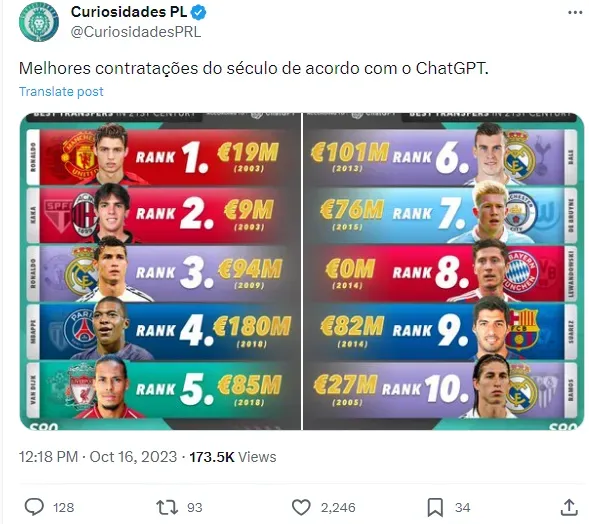Viewport: 589px width, 524px height.
Task: Open the reply comment icon
Action: pos(34,507)
